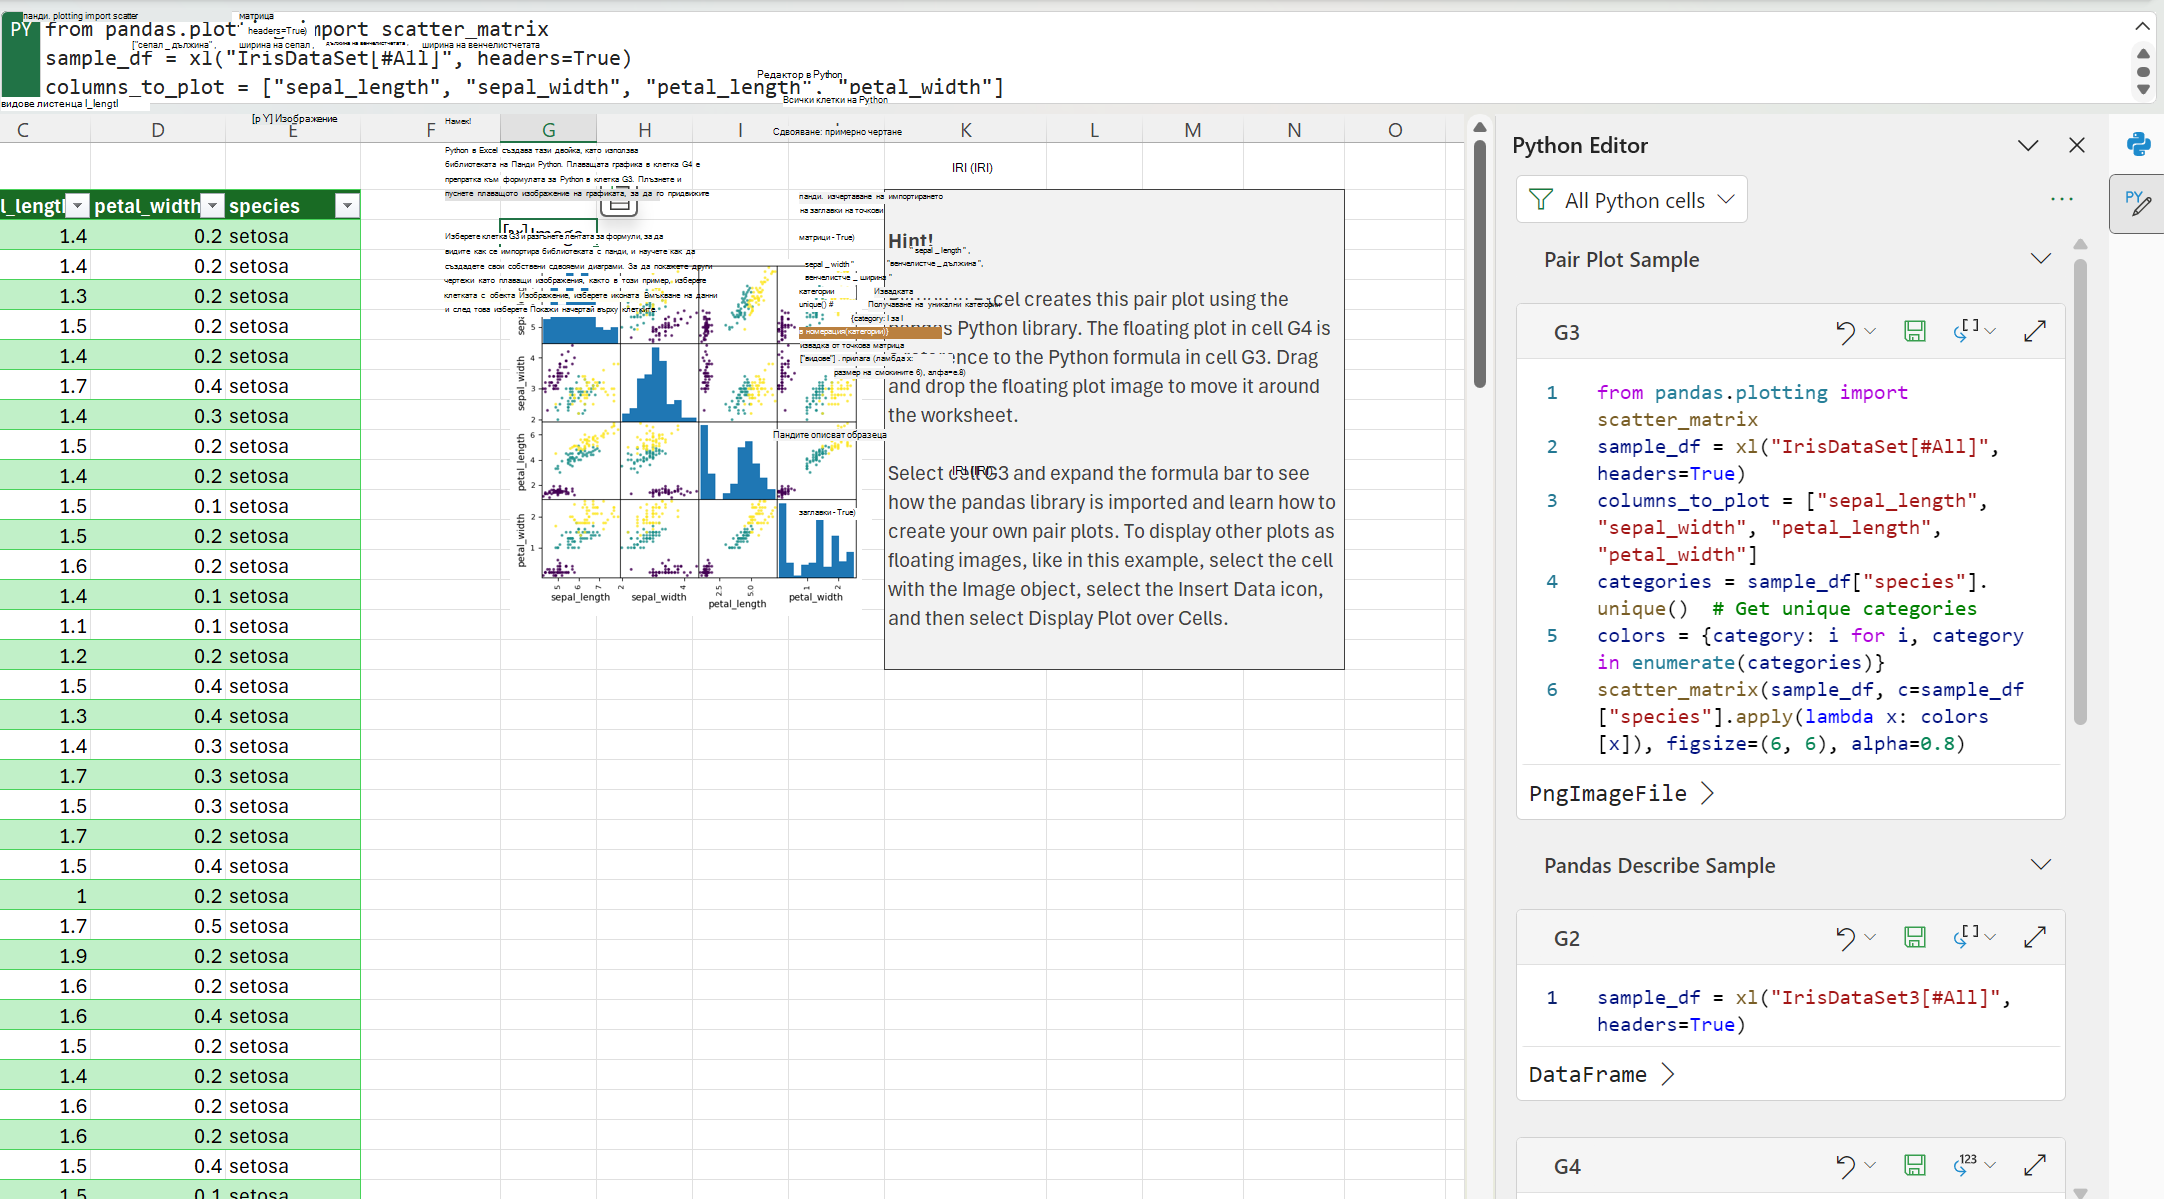Screen dimensions: 2164x1199
Task: Click the undo icon in G2 editor
Action: [x=1844, y=938]
